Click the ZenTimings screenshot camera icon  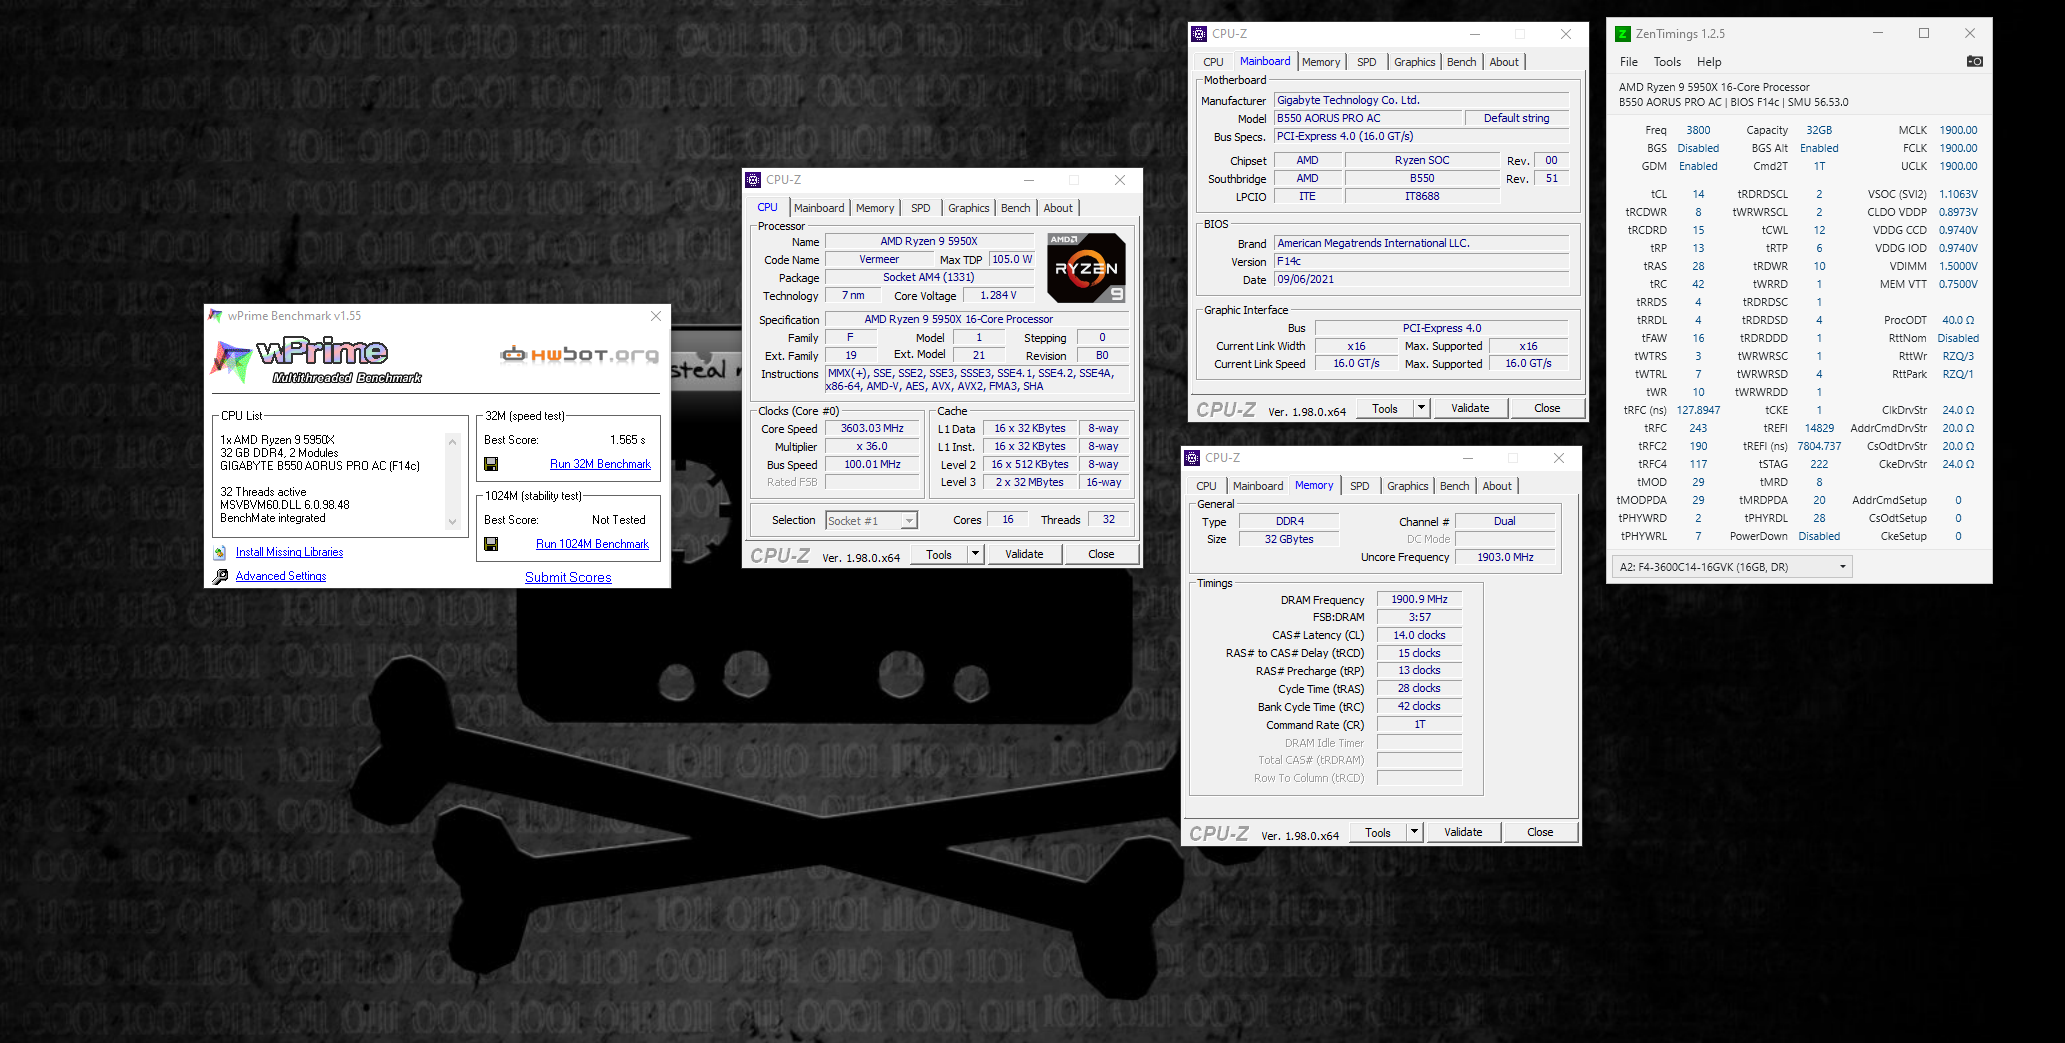(x=1974, y=61)
